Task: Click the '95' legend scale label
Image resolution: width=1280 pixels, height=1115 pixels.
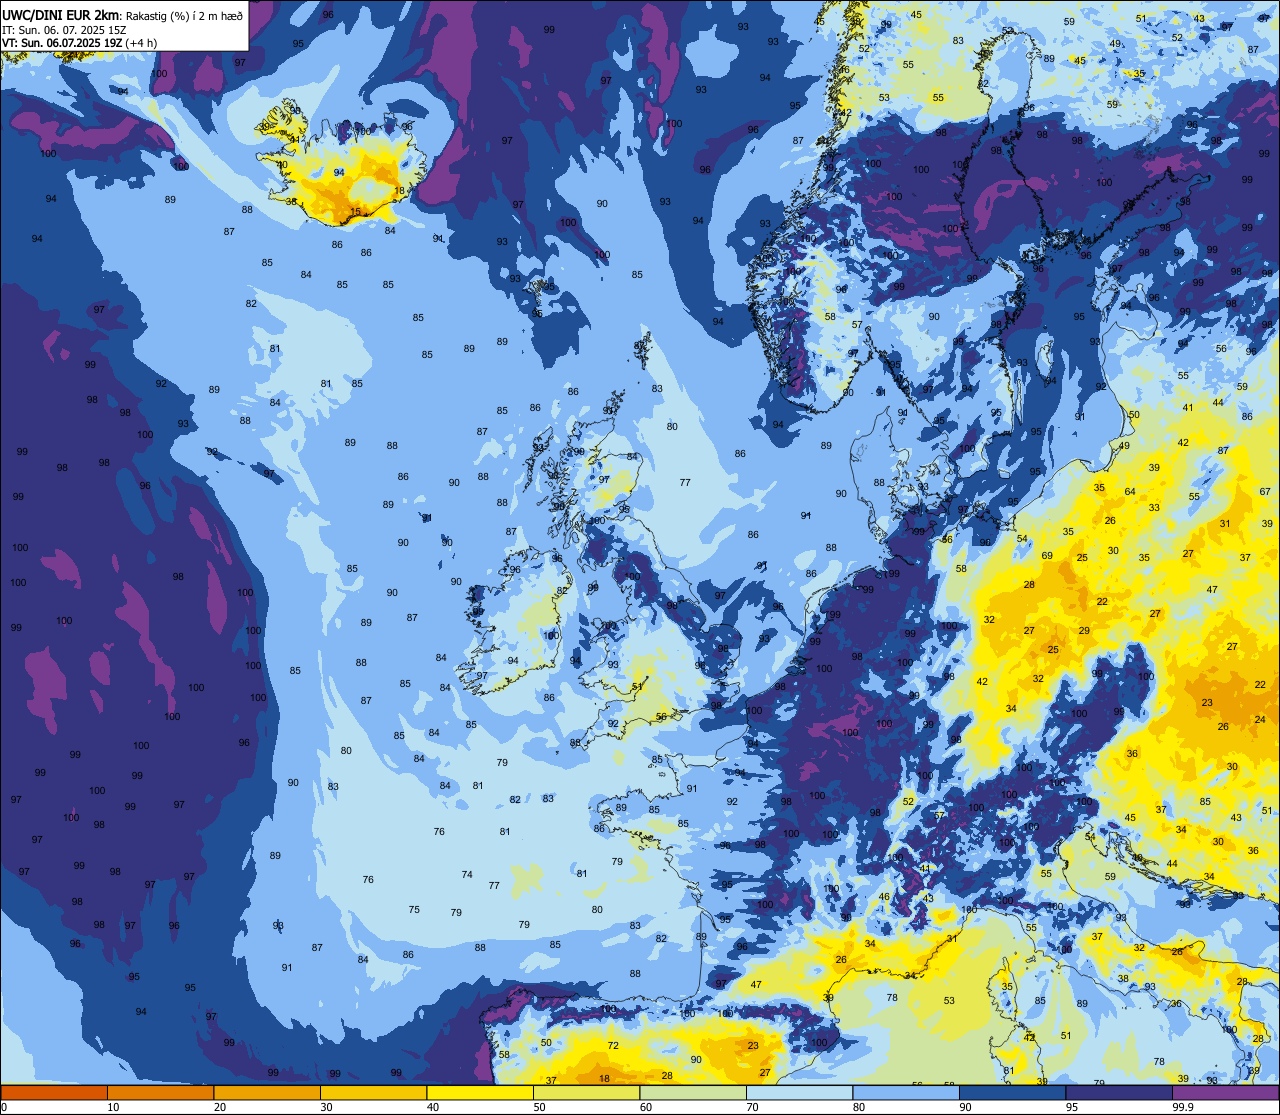Action: (1073, 1107)
